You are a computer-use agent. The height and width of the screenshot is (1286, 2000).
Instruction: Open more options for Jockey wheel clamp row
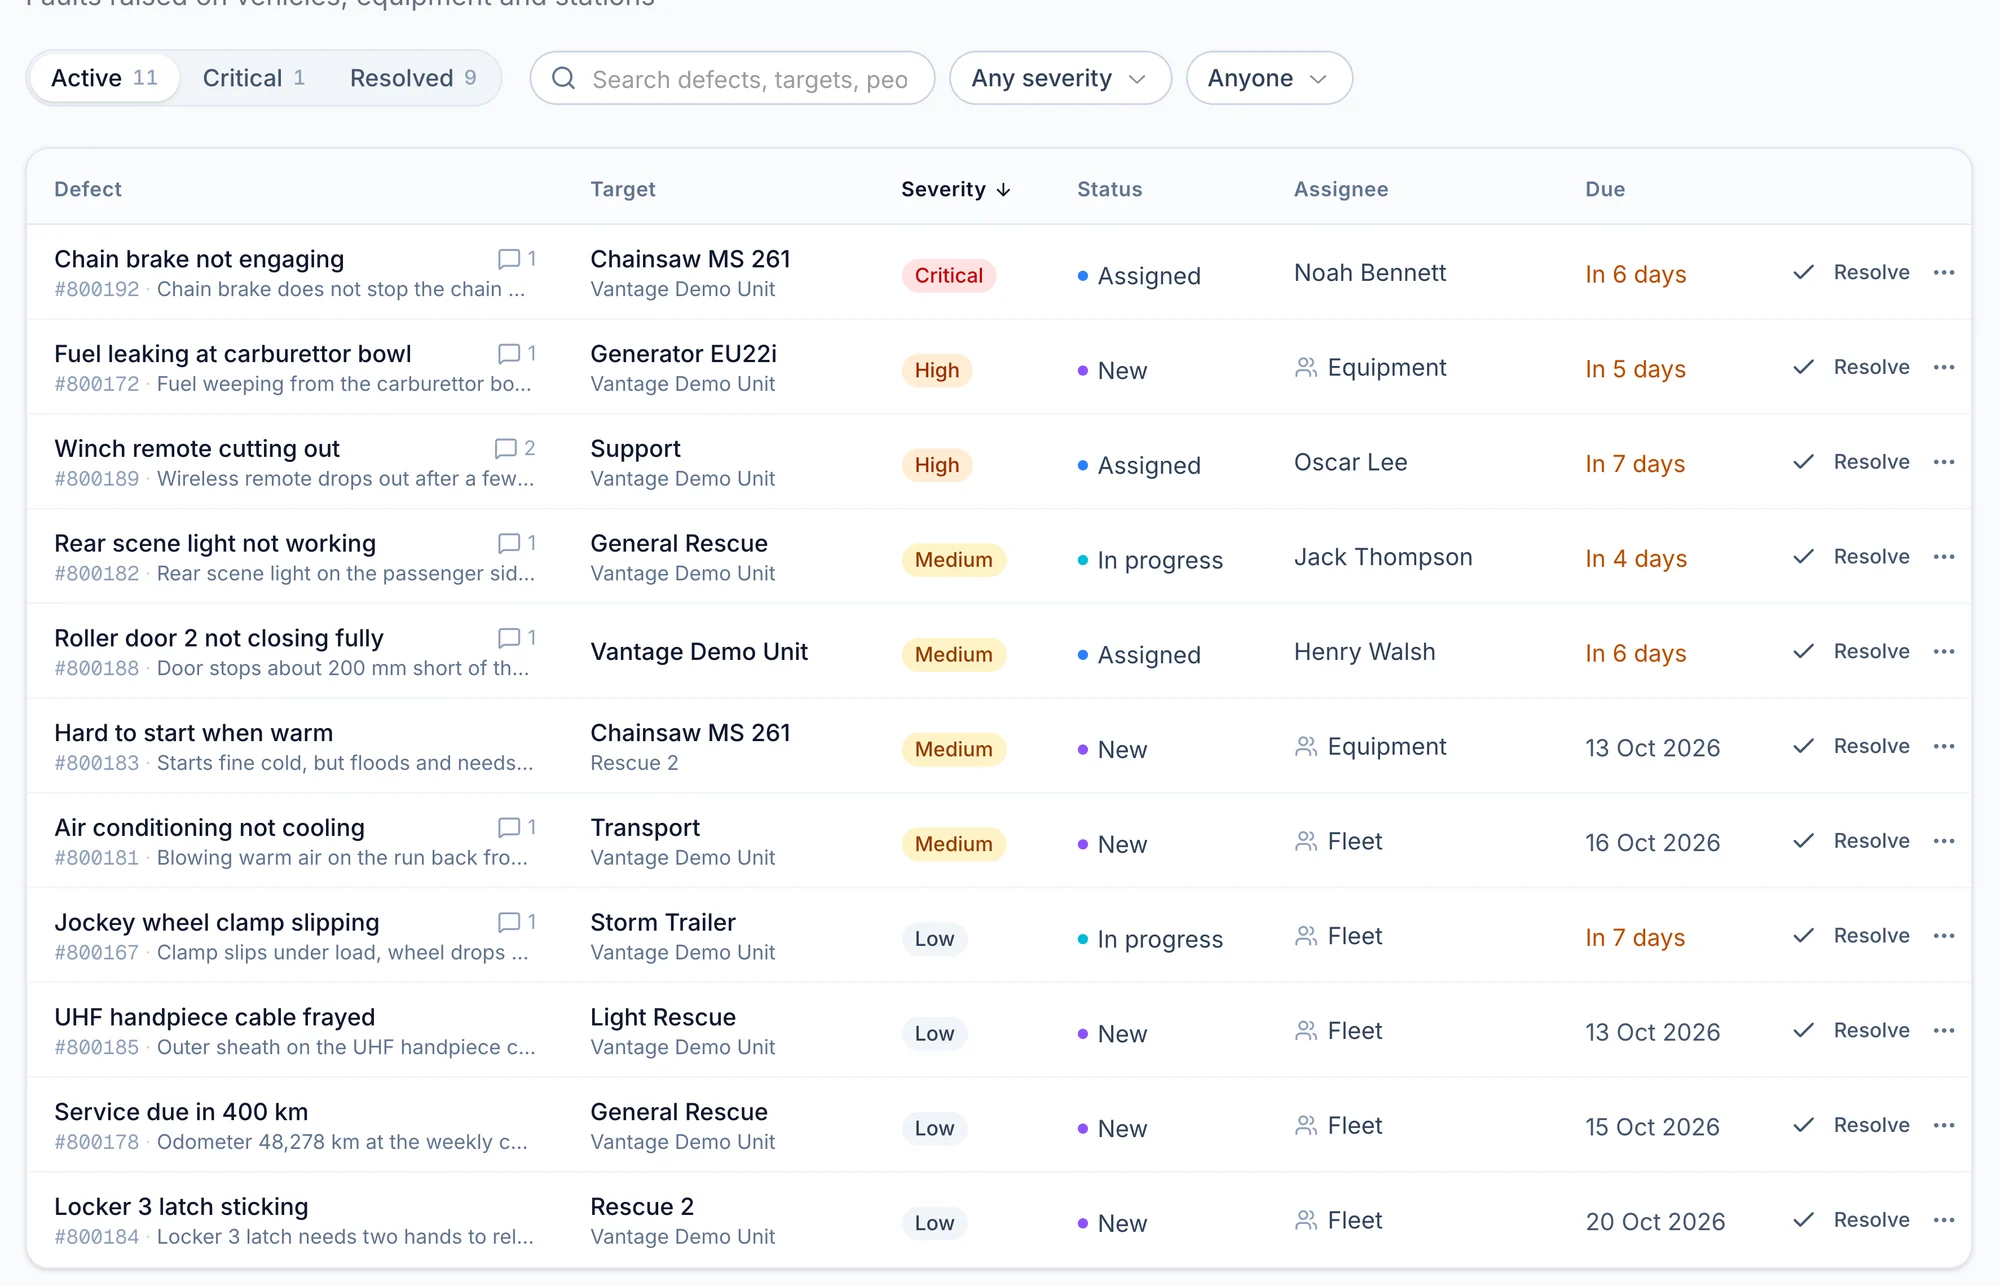[x=1944, y=936]
